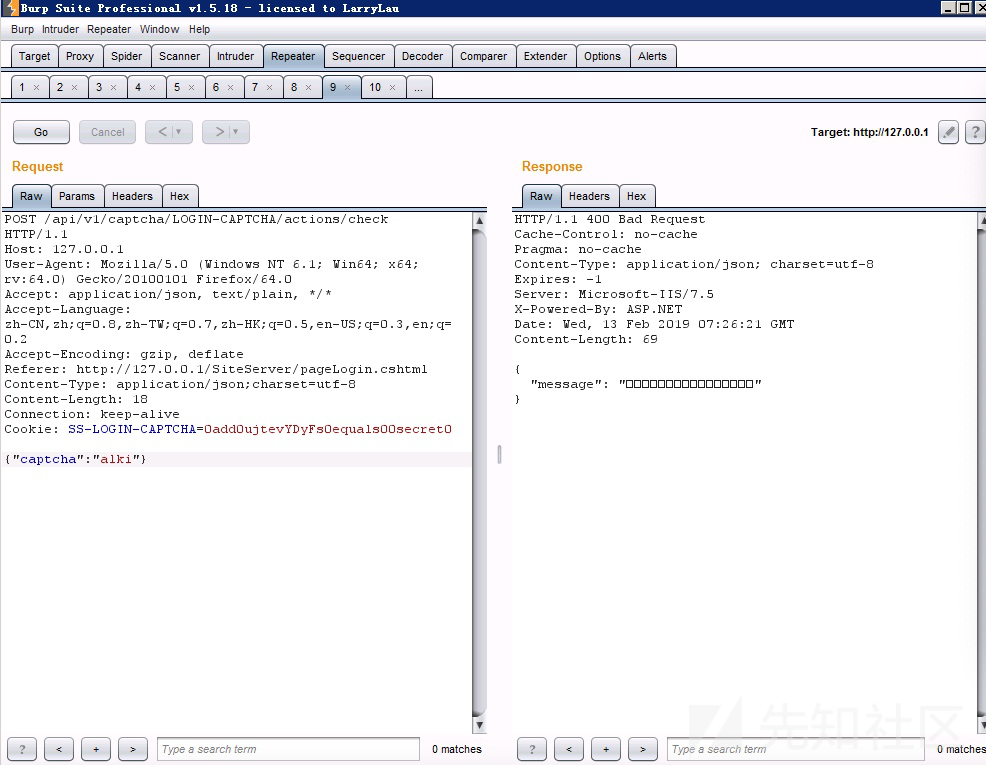Switch request view to Headers
Screen dimensions: 986x765
(x=132, y=196)
